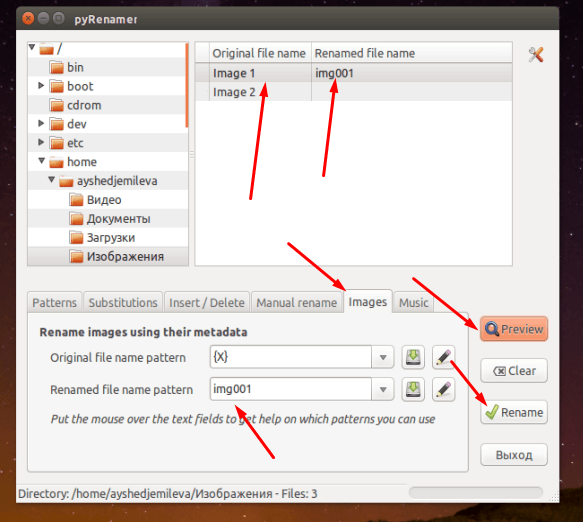The height and width of the screenshot is (522, 583).
Task: Switch to the Music tab
Action: click(x=413, y=303)
